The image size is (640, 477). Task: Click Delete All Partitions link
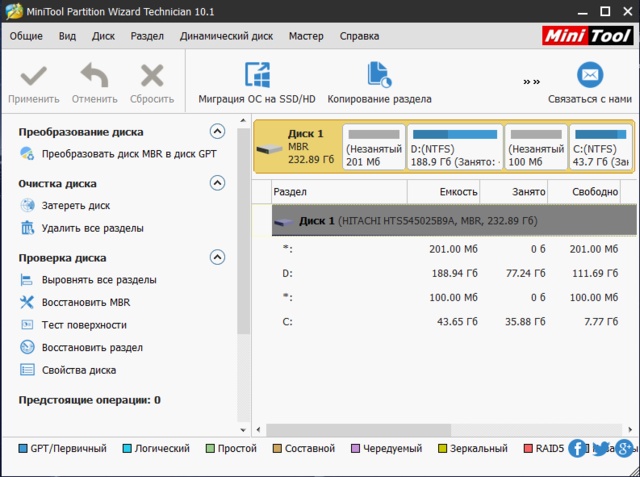tap(92, 228)
